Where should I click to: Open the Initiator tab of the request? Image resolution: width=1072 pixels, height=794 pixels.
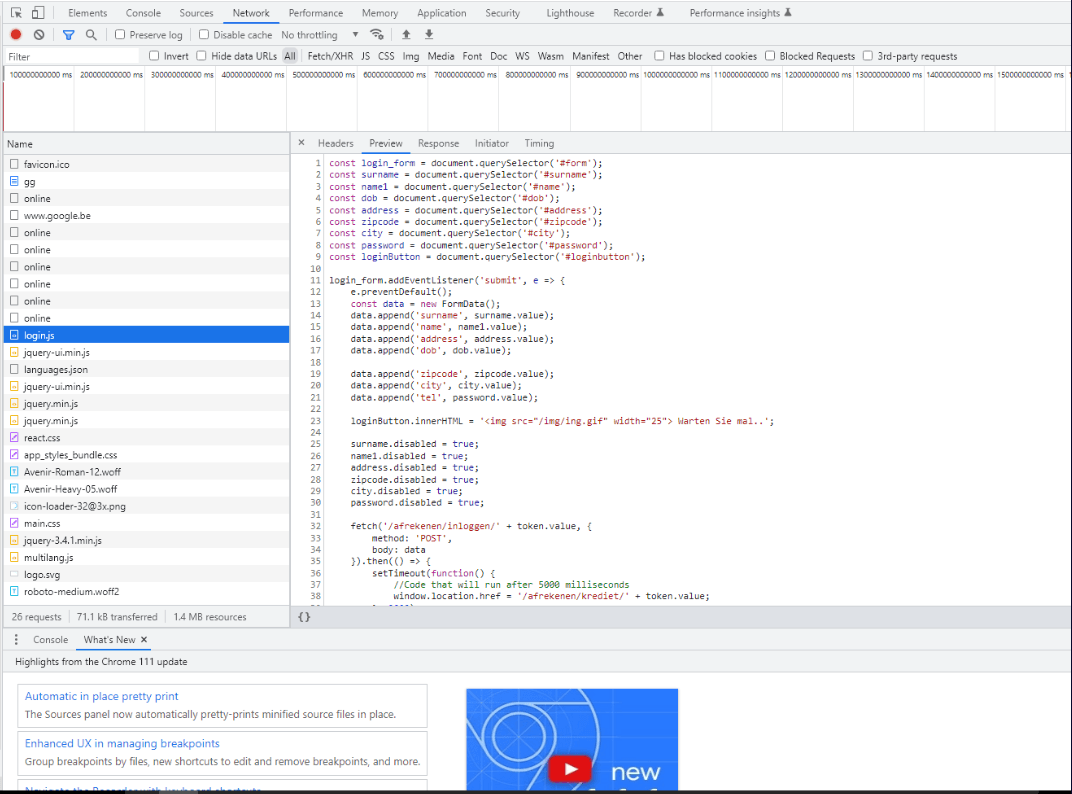(x=492, y=144)
